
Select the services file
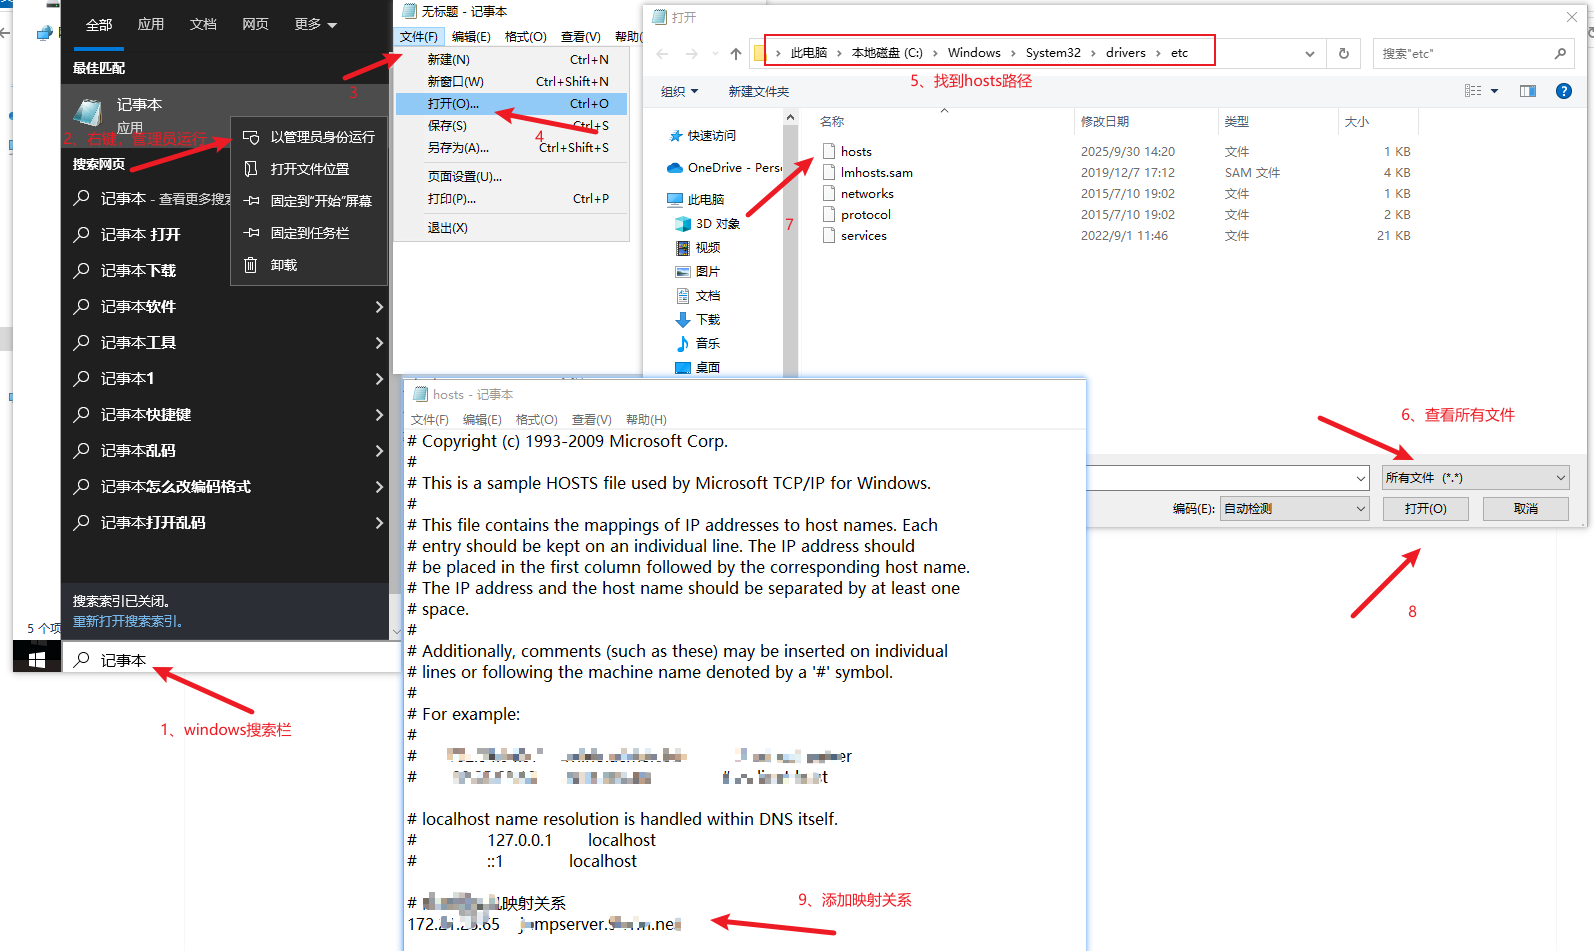coord(864,236)
